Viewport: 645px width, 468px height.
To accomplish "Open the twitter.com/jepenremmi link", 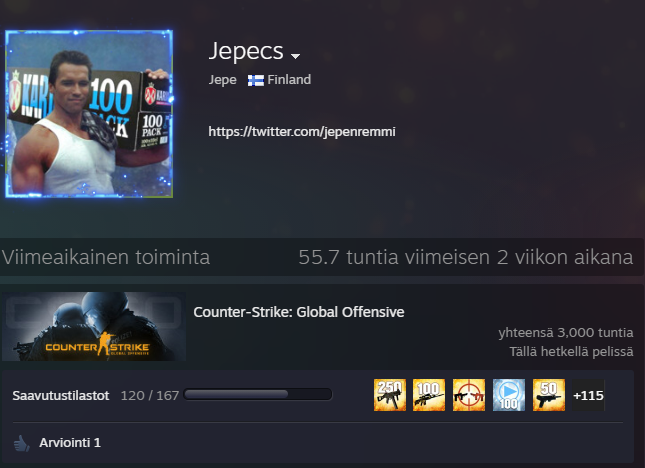I will coord(302,132).
